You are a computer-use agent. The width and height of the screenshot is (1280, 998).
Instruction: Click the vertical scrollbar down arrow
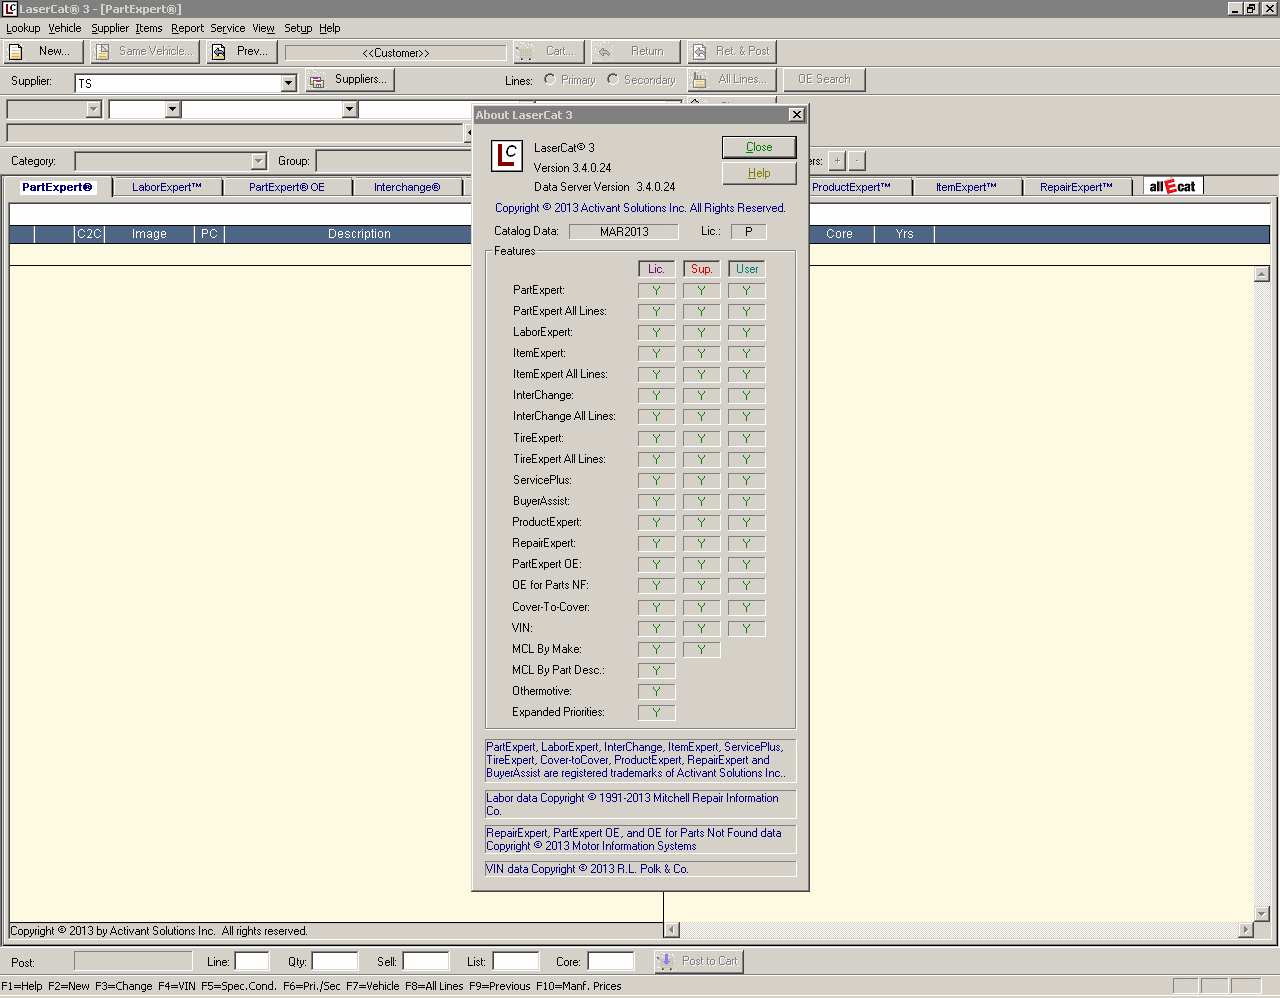[x=1261, y=913]
